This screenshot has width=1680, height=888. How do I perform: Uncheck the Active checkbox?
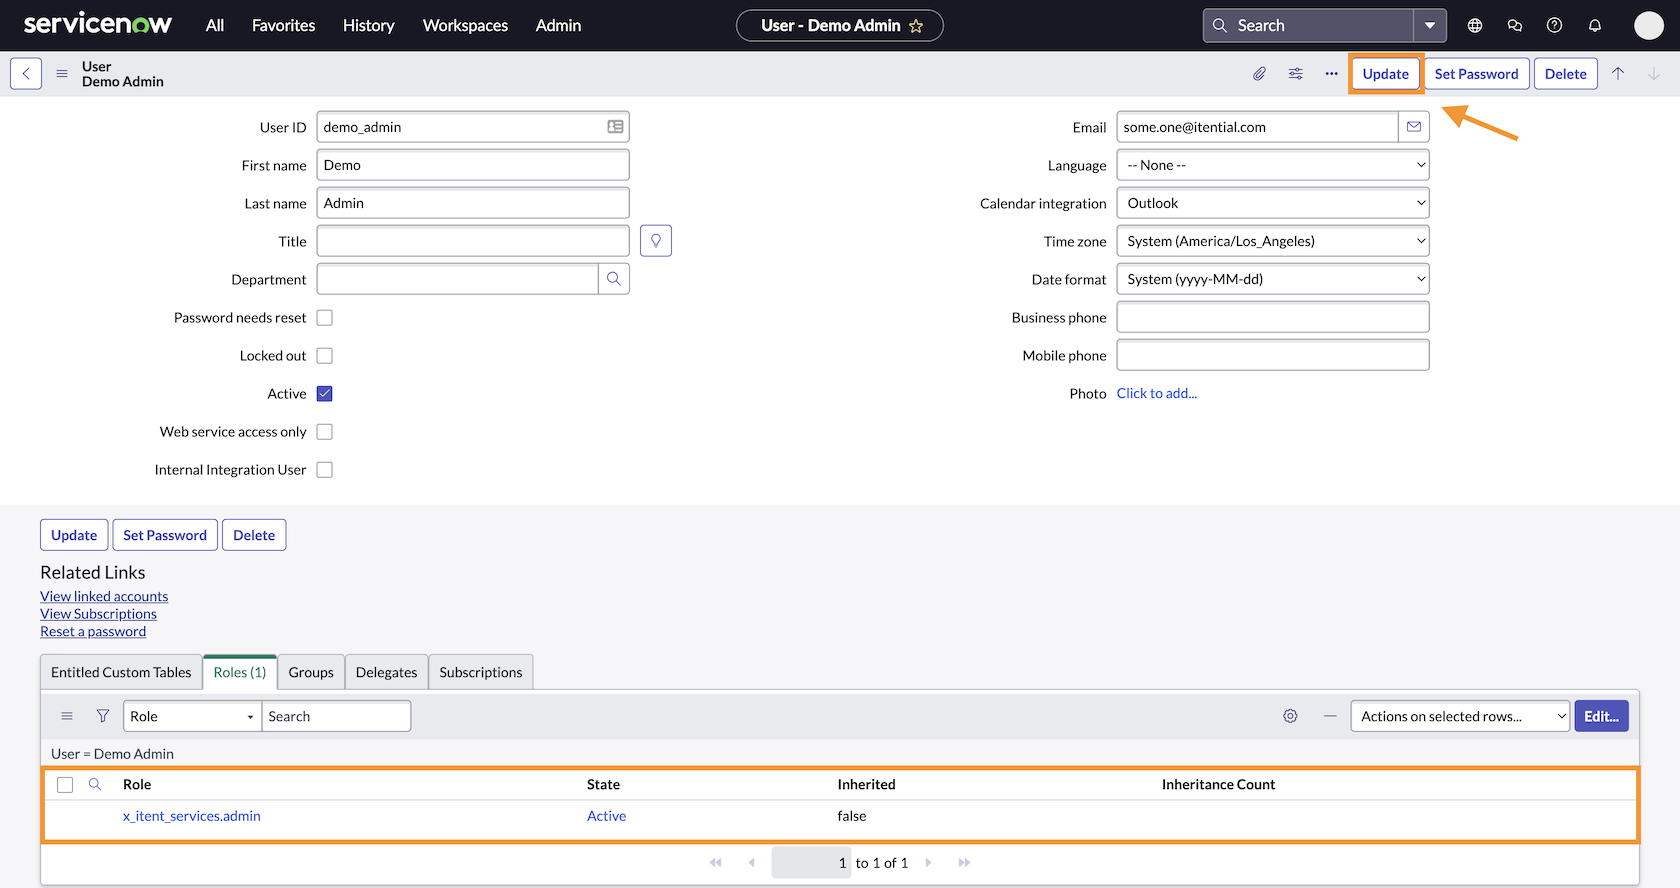[325, 394]
